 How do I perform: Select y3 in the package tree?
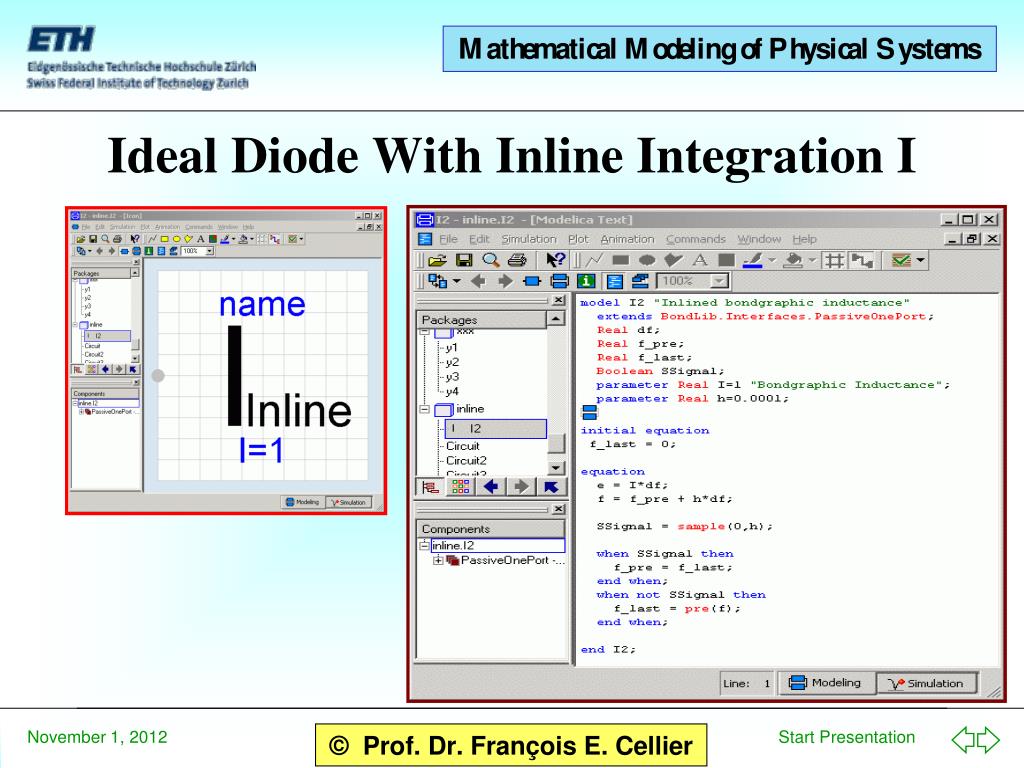(x=452, y=377)
